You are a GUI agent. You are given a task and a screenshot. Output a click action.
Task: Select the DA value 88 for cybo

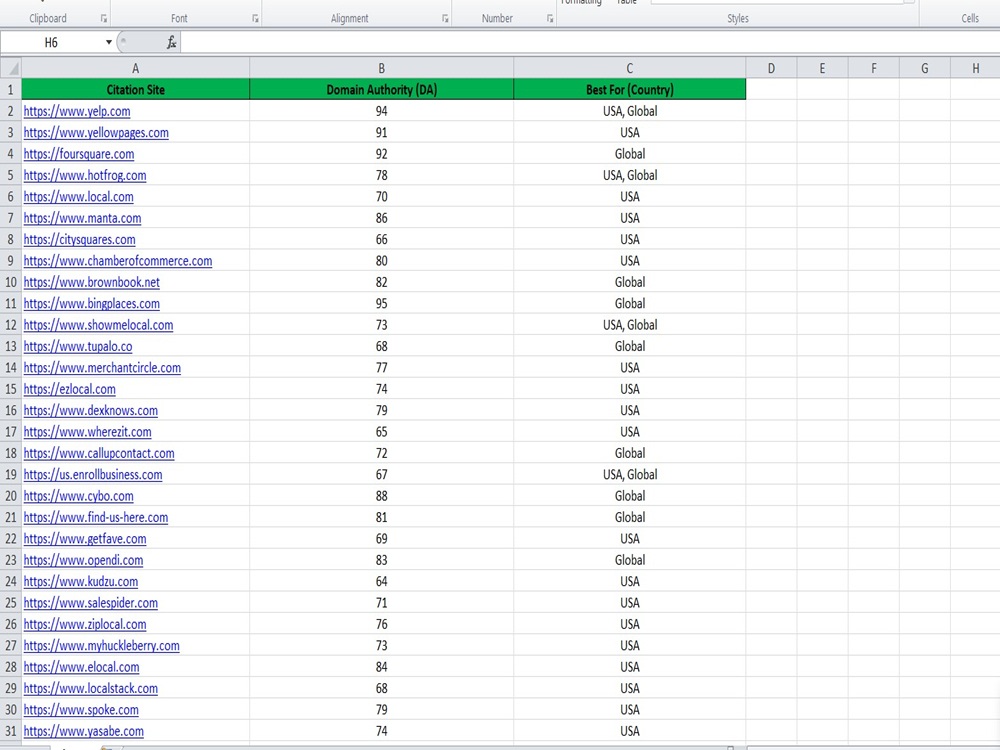381,496
